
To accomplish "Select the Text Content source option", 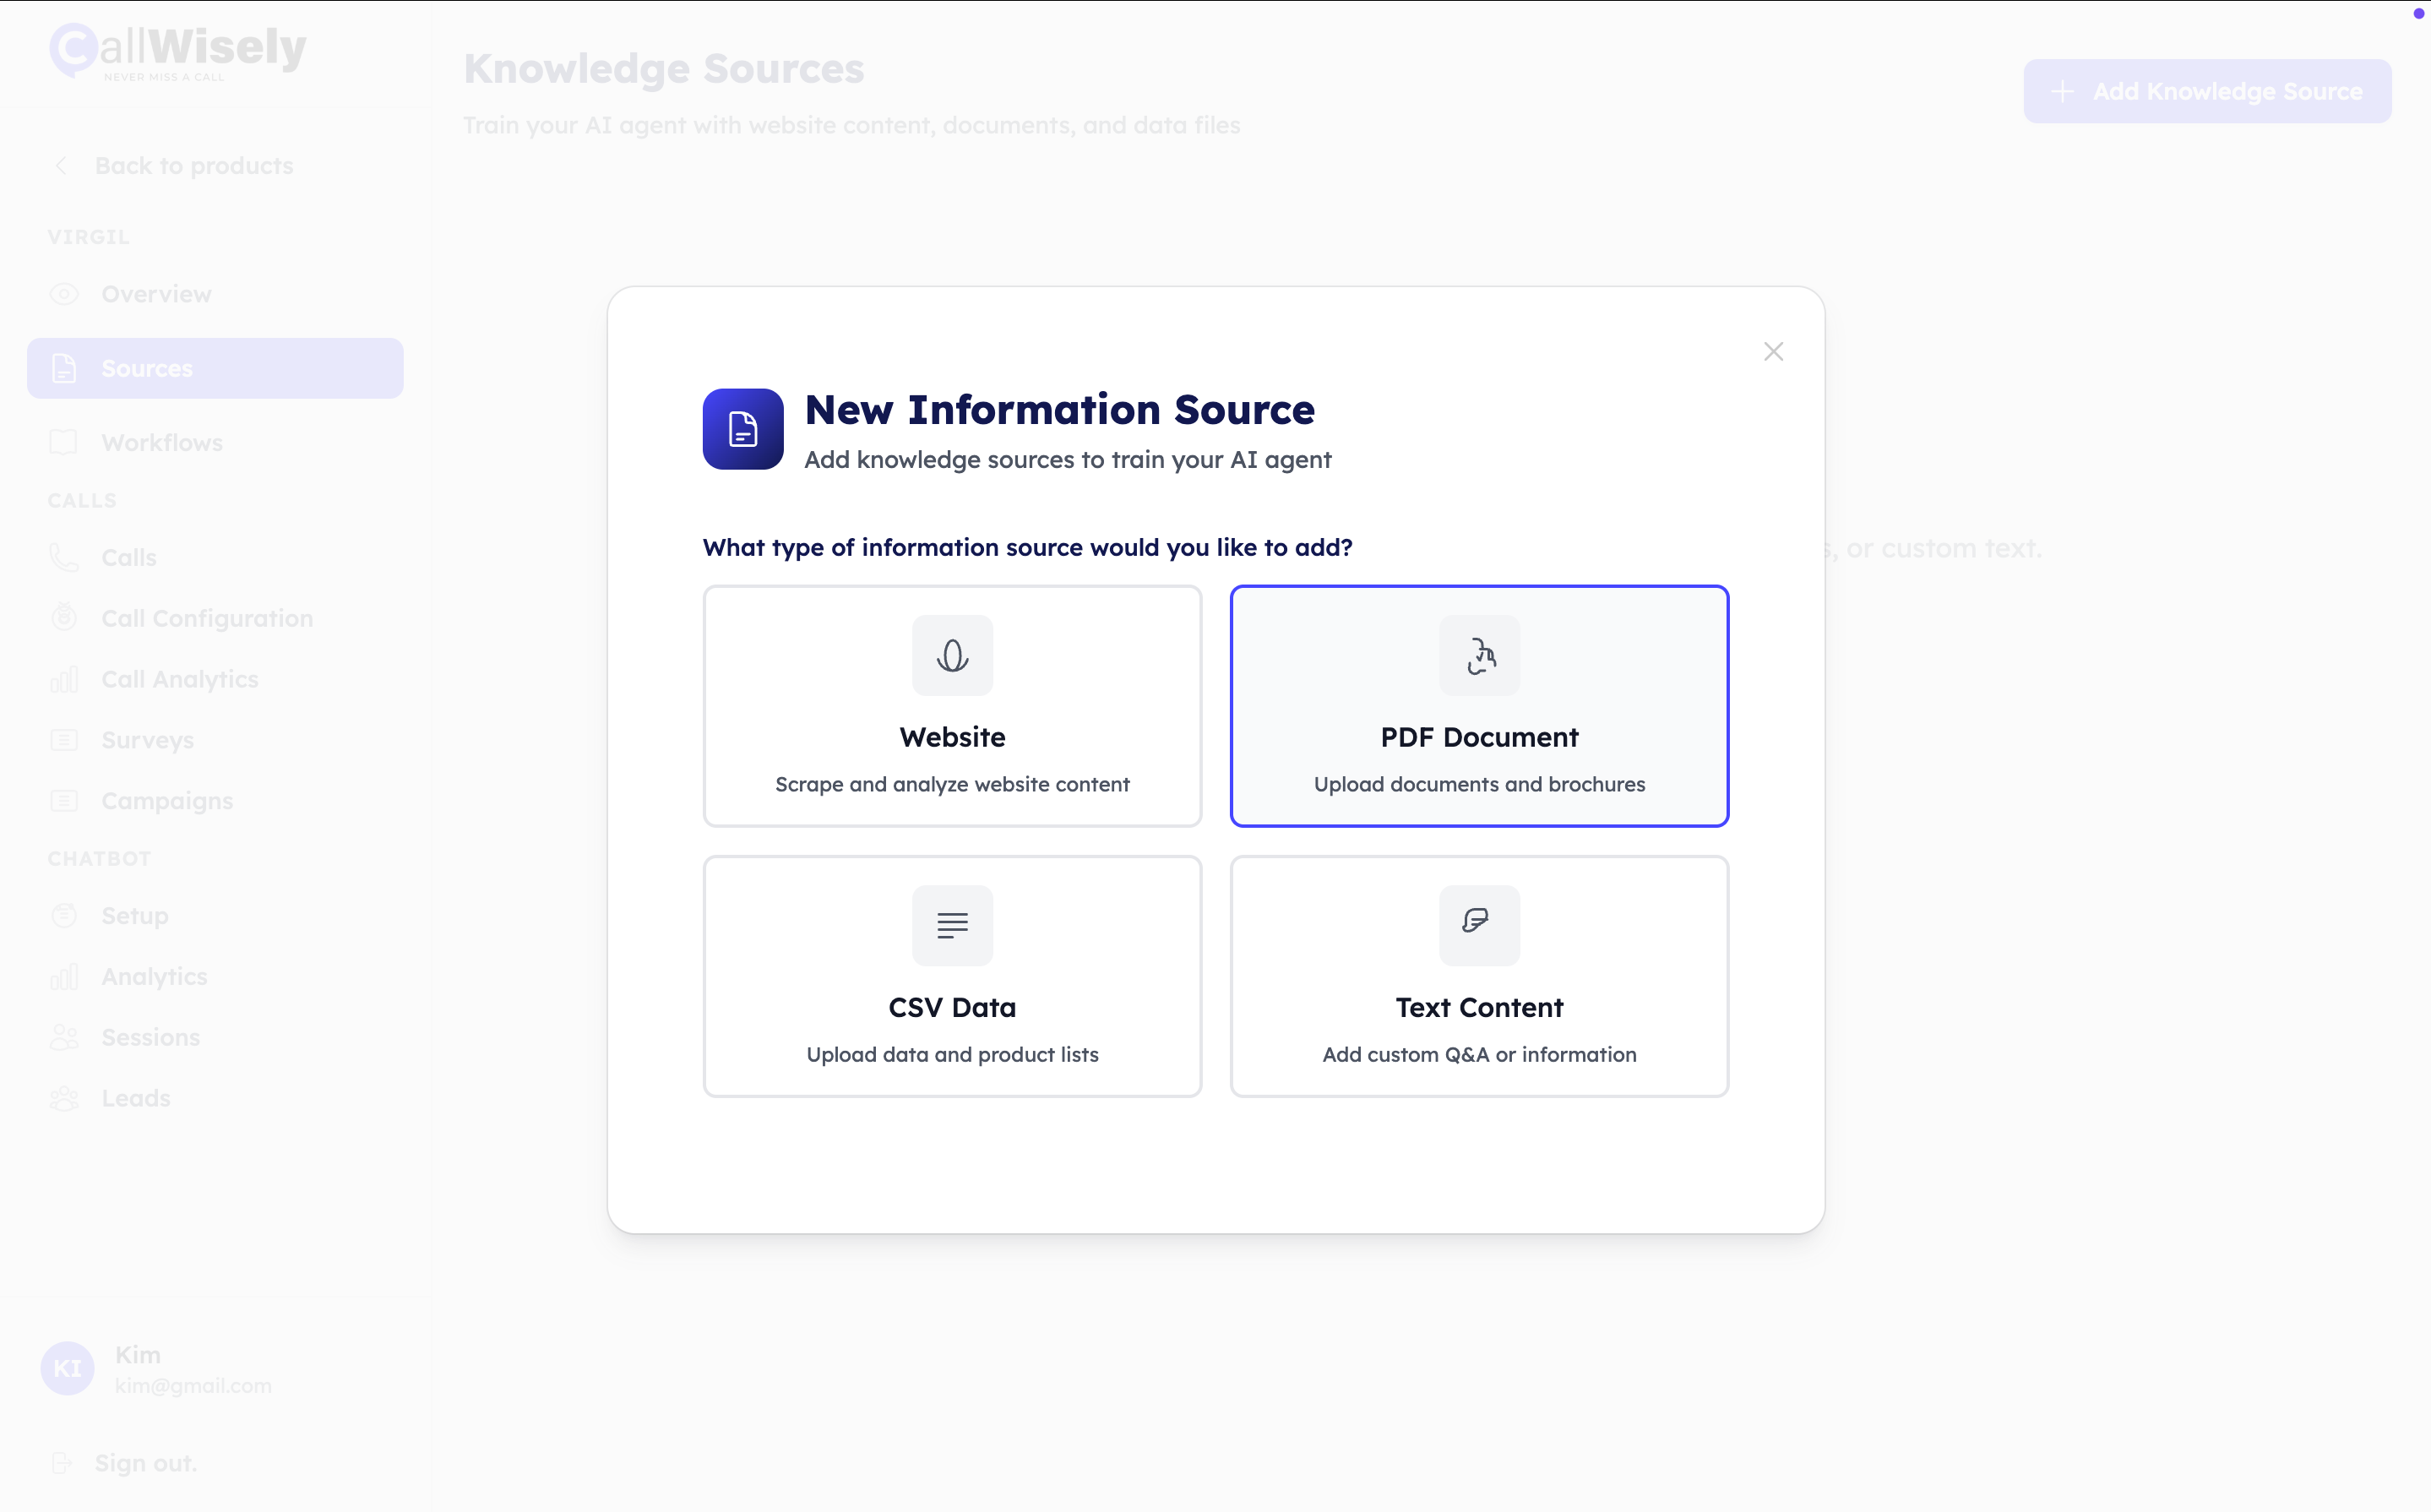I will (1479, 976).
